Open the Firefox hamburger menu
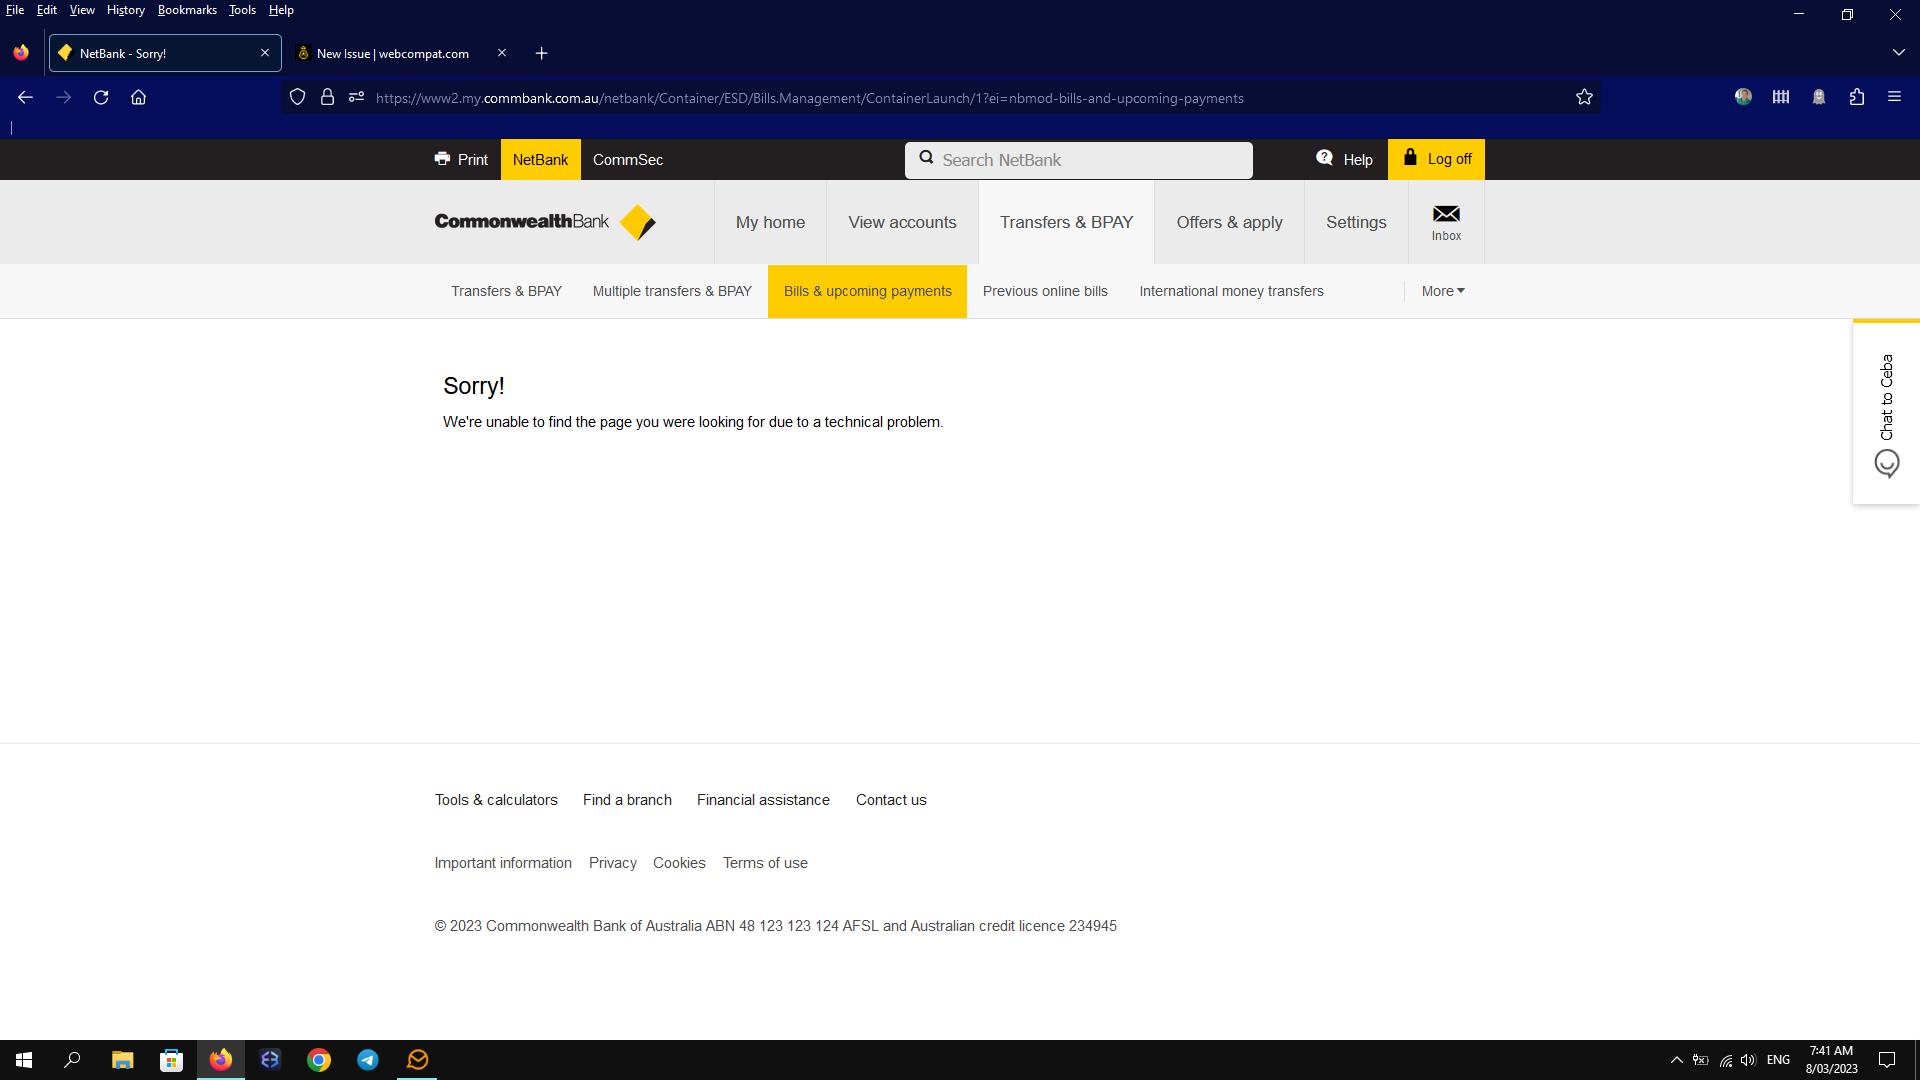This screenshot has width=1920, height=1080. [x=1896, y=97]
